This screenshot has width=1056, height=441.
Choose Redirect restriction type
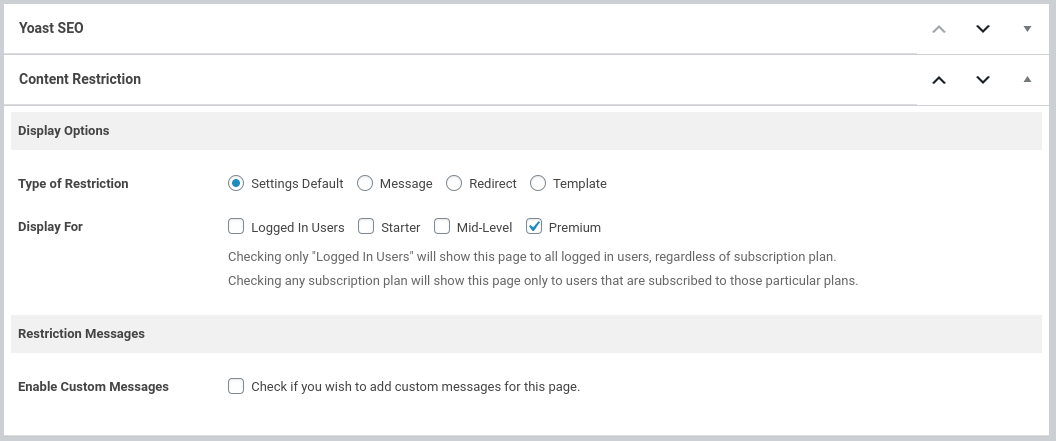(x=454, y=183)
